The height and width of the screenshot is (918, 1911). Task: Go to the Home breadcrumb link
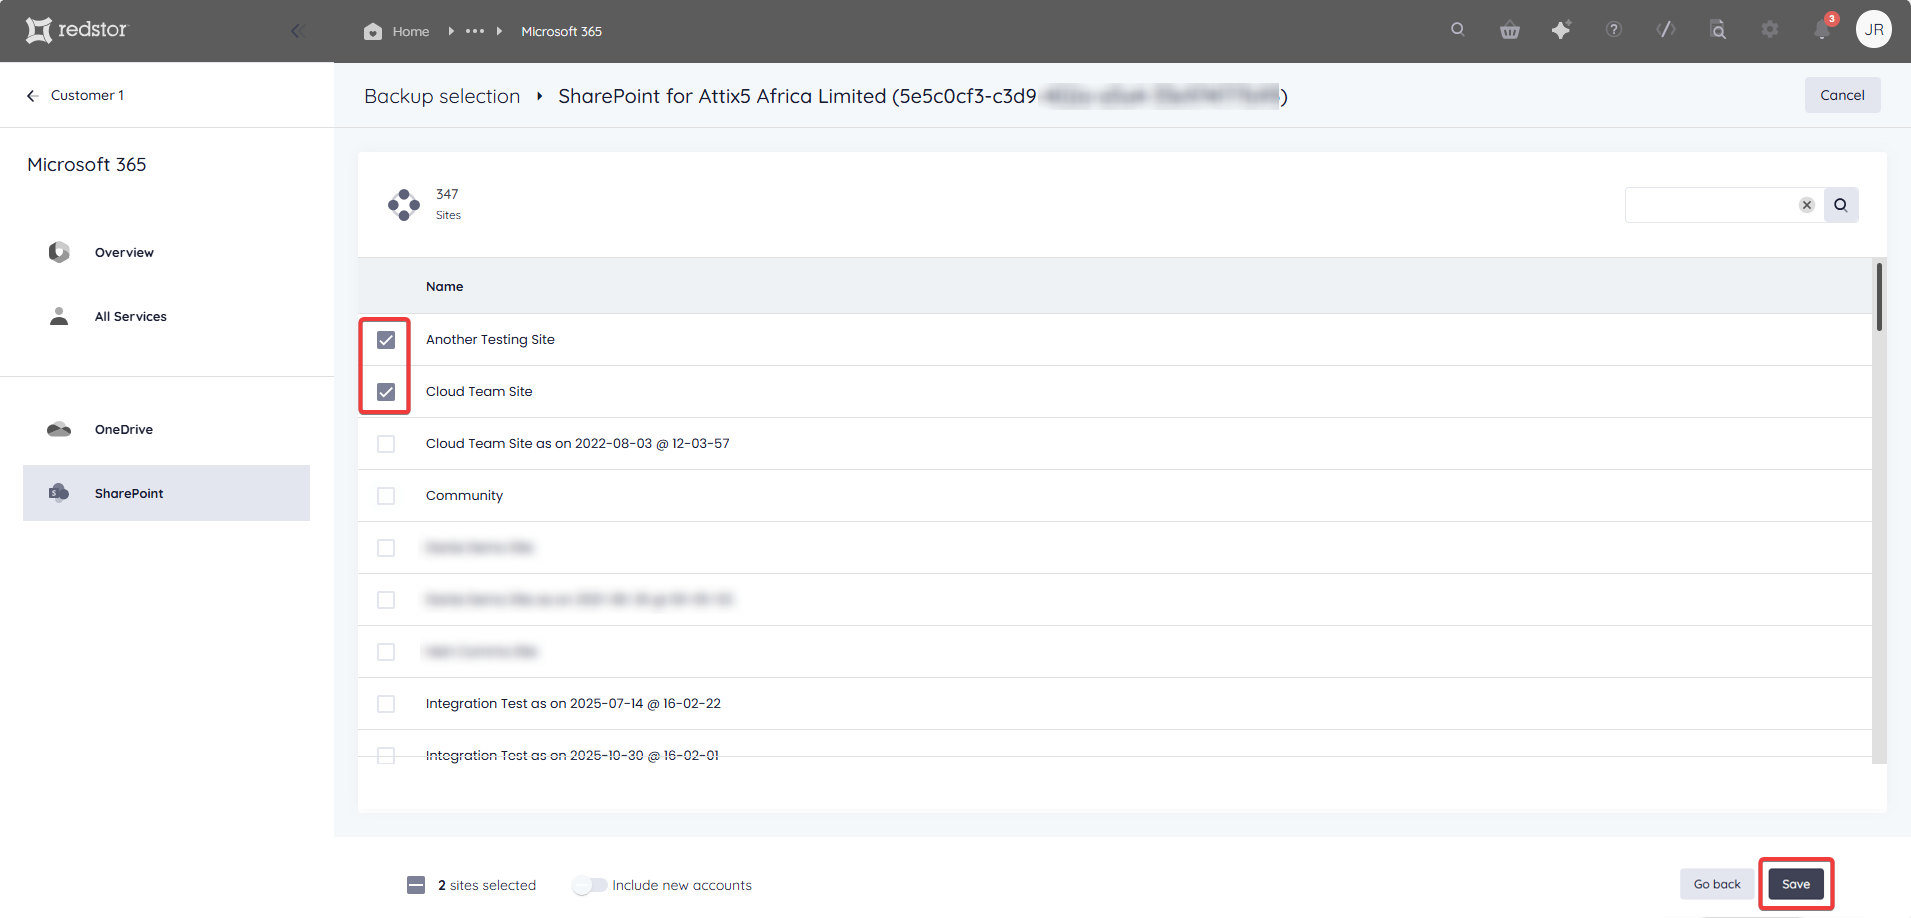[410, 31]
